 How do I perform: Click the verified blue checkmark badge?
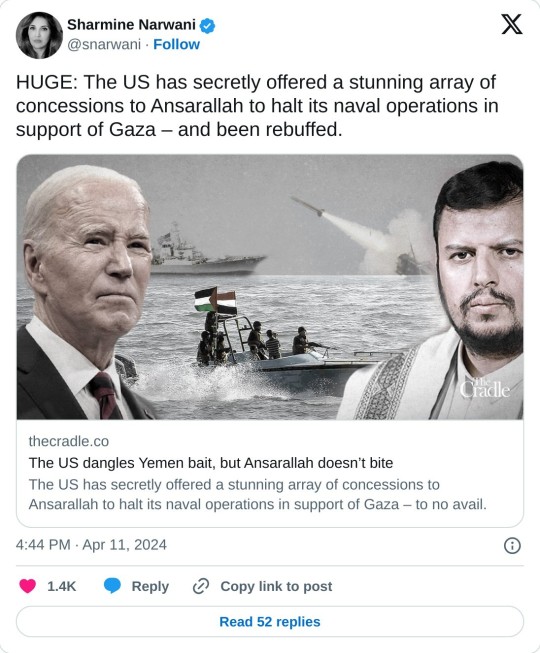(x=207, y=25)
